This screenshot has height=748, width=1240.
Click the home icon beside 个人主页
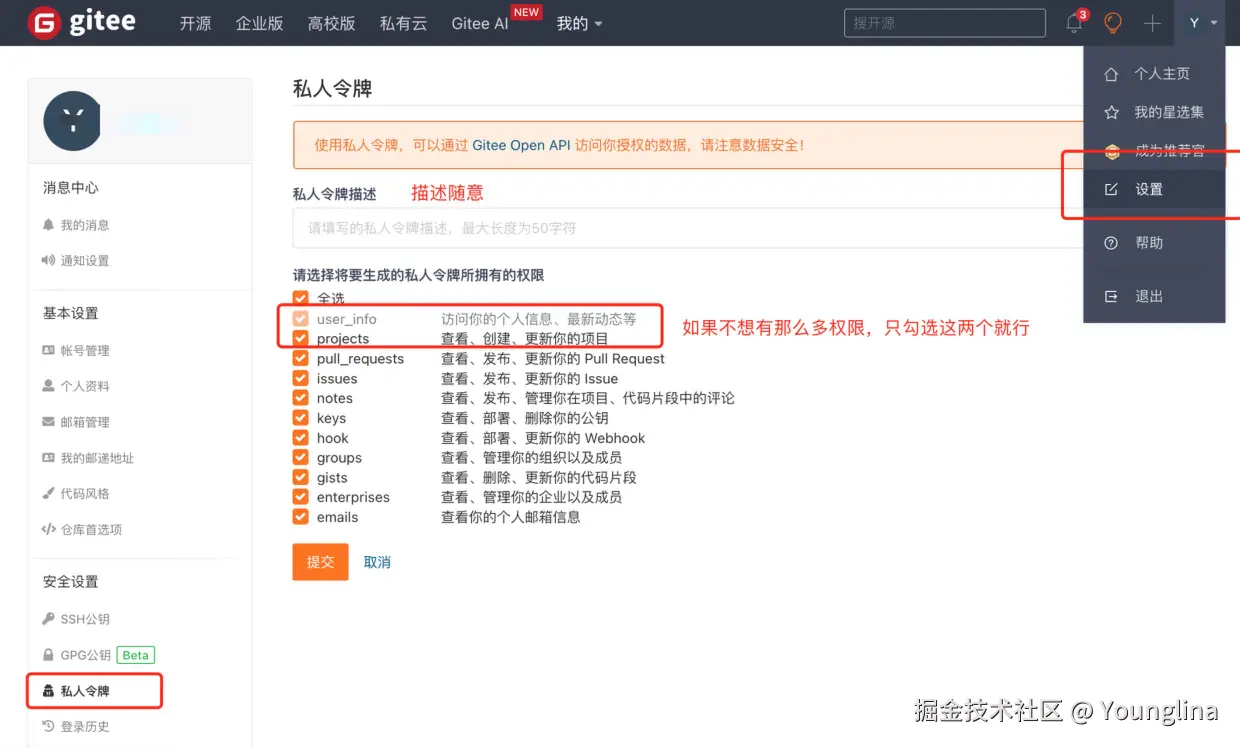point(1111,74)
